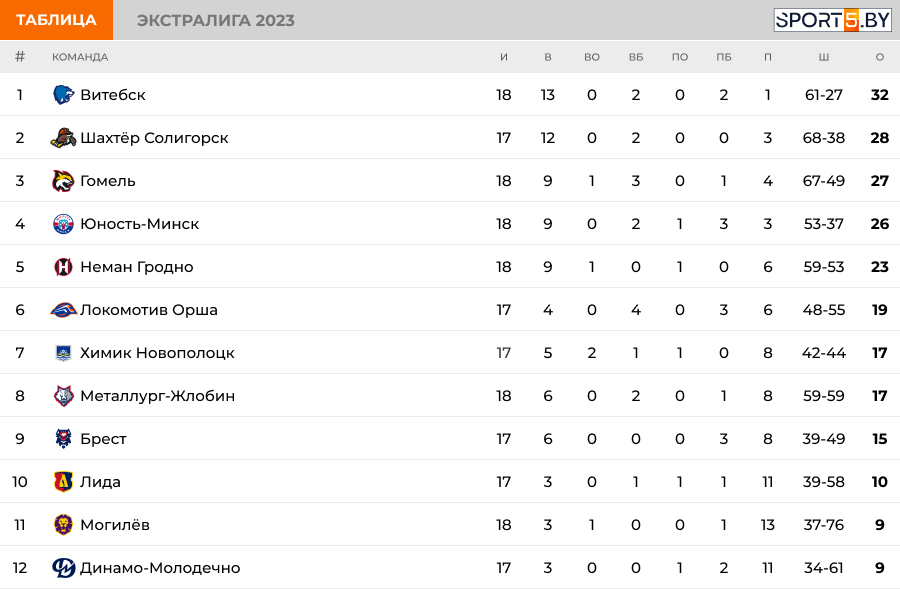Click the Неман Гродно team logo

tap(63, 267)
